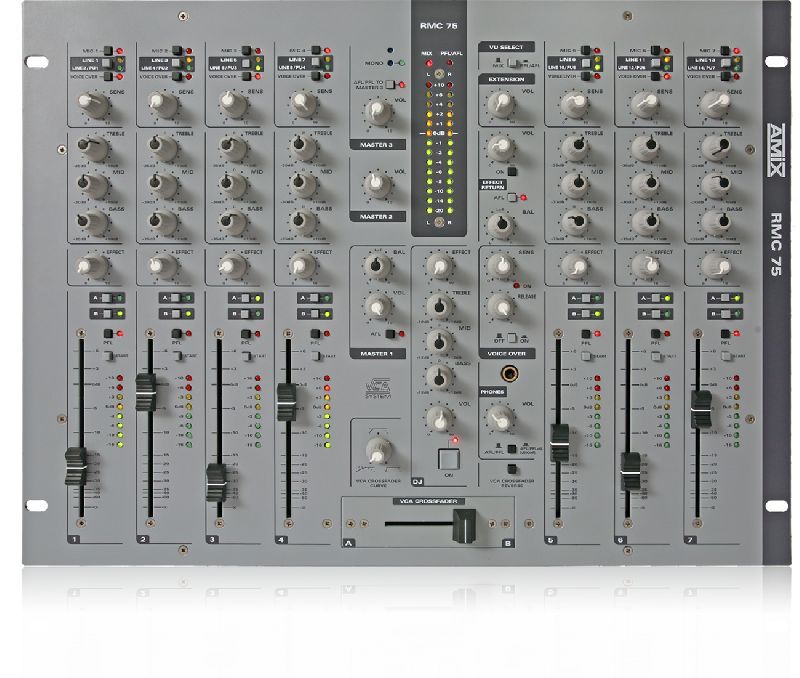Push the Effect Return AFL button

(x=512, y=197)
